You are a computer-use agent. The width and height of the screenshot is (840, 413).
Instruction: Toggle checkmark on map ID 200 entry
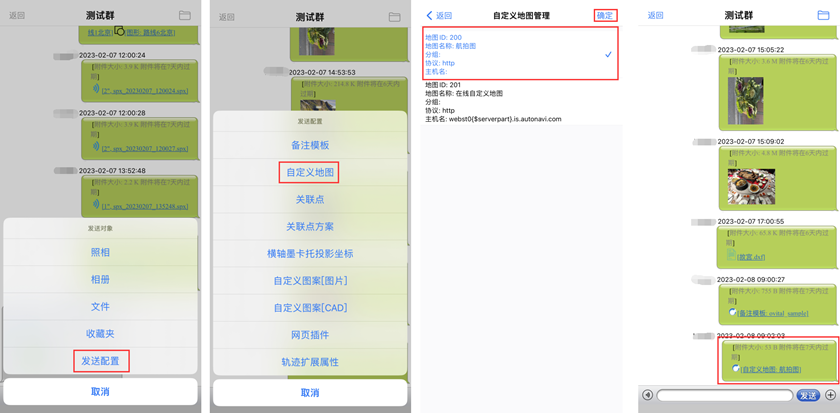pyautogui.click(x=608, y=54)
